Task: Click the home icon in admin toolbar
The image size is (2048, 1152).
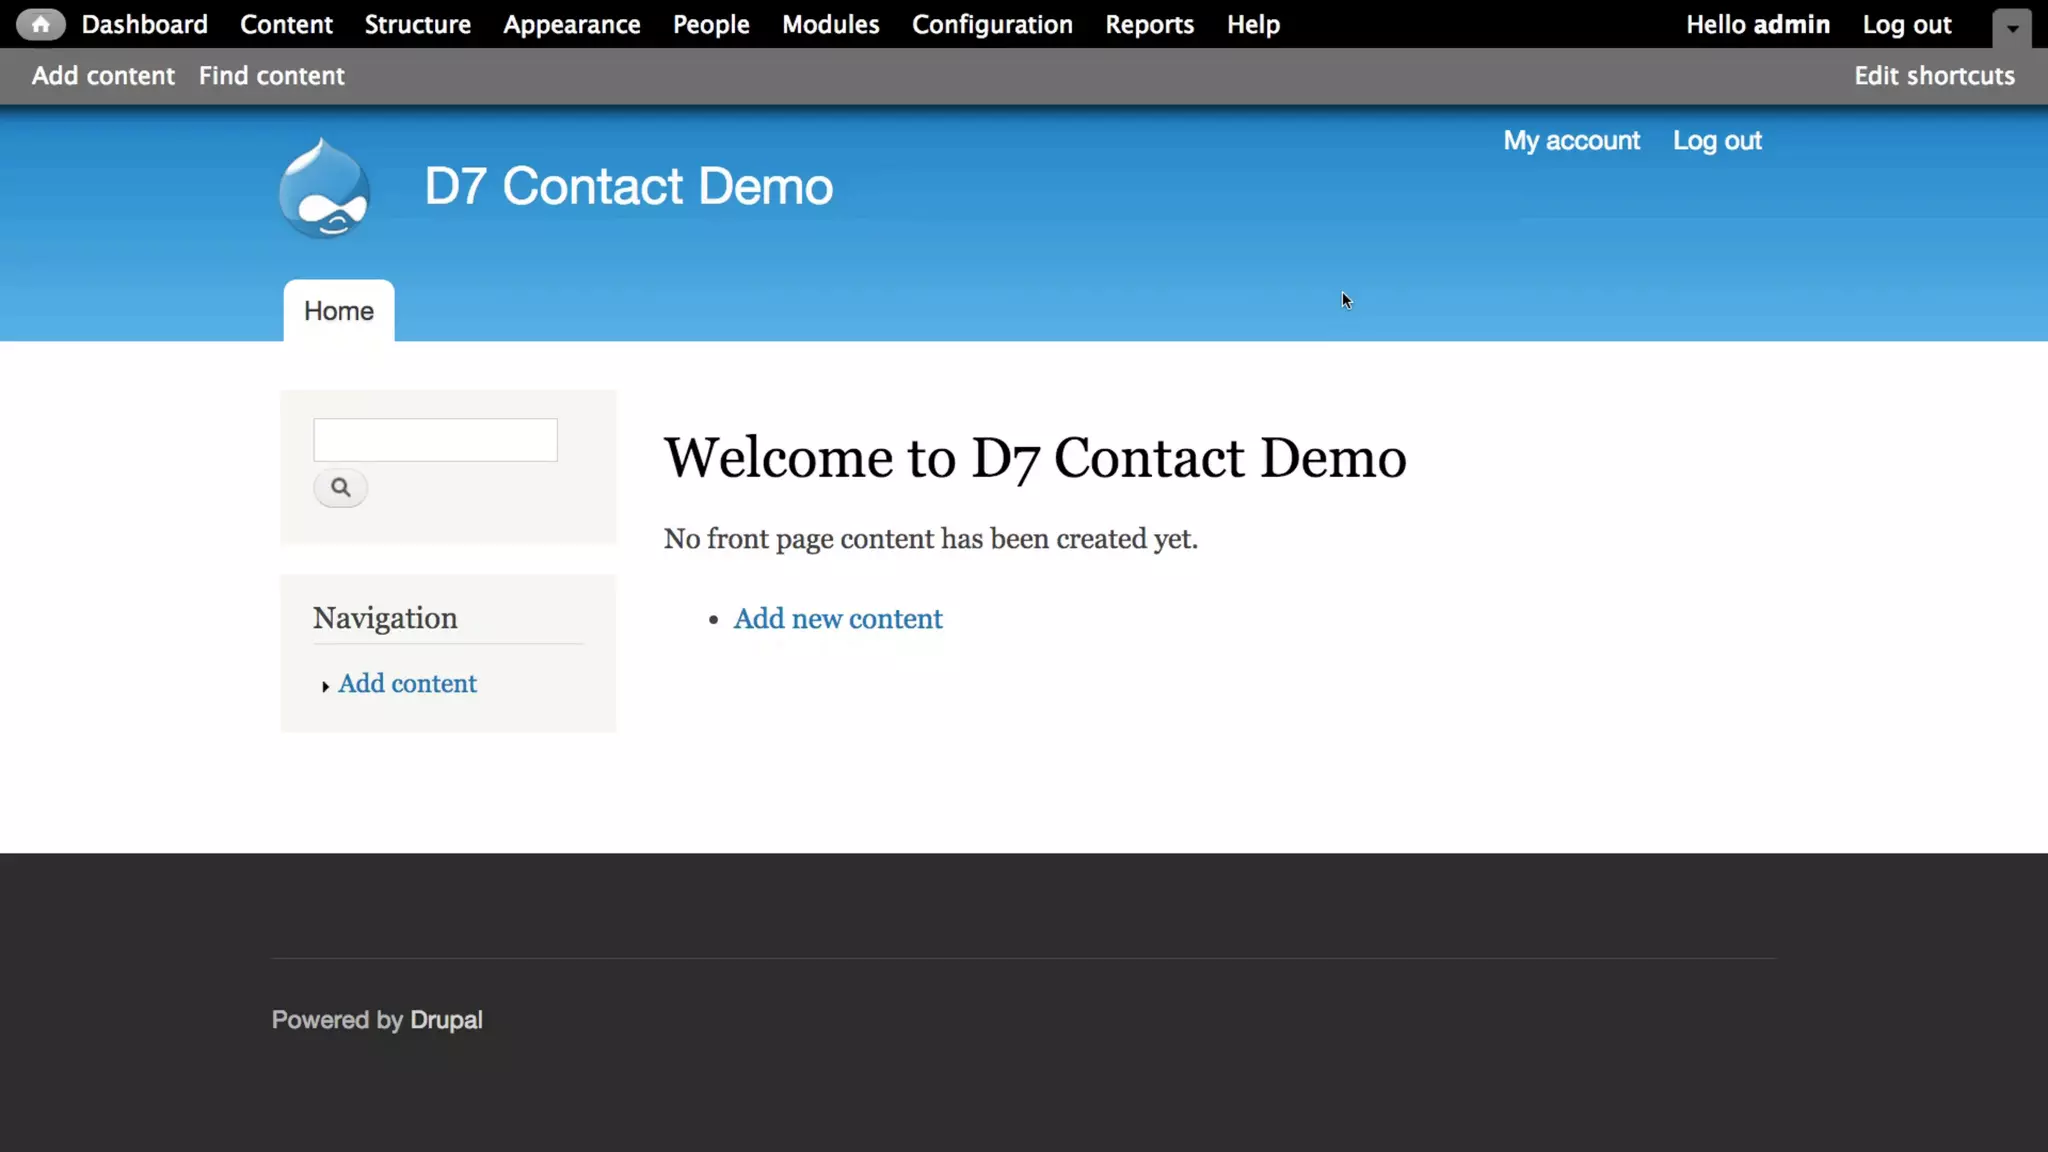Action: pyautogui.click(x=40, y=25)
